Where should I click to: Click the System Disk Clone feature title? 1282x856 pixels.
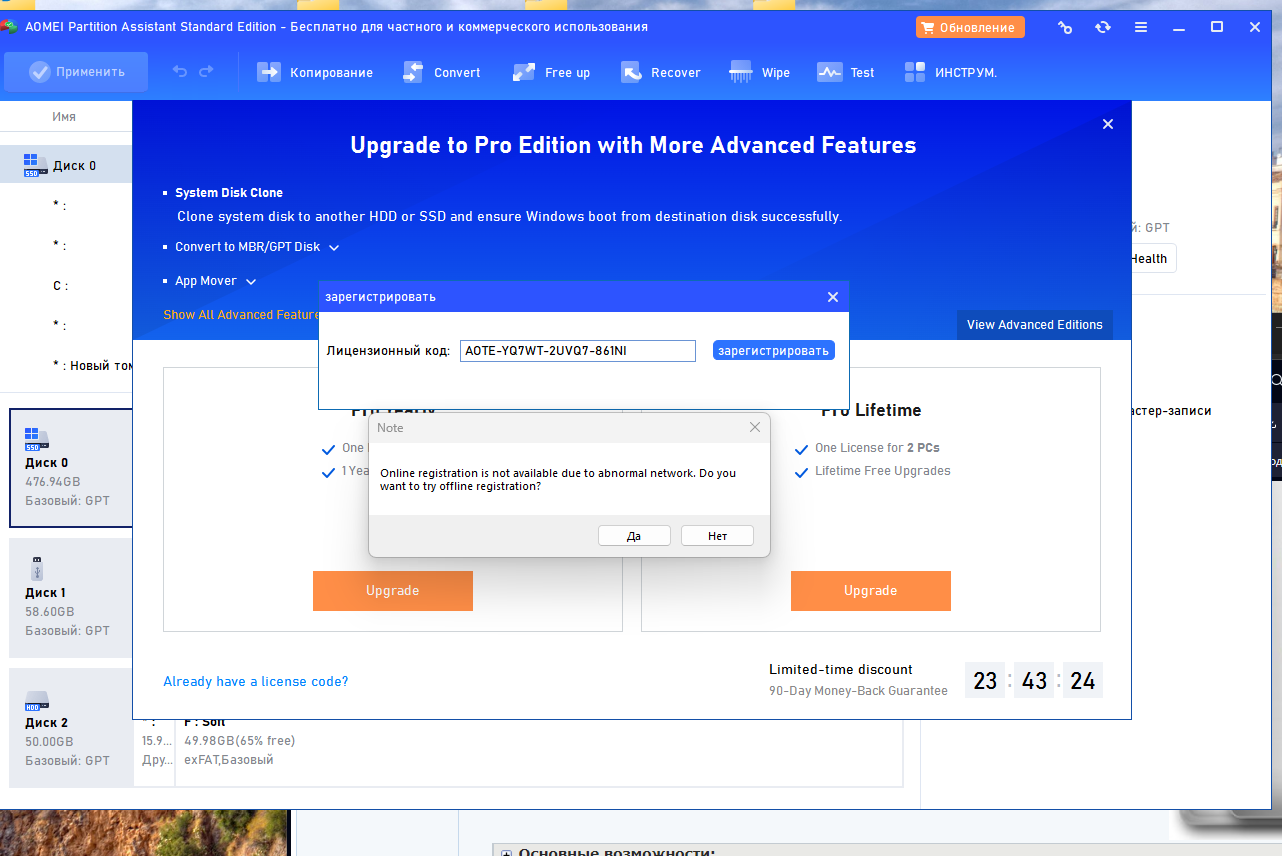[x=229, y=193]
